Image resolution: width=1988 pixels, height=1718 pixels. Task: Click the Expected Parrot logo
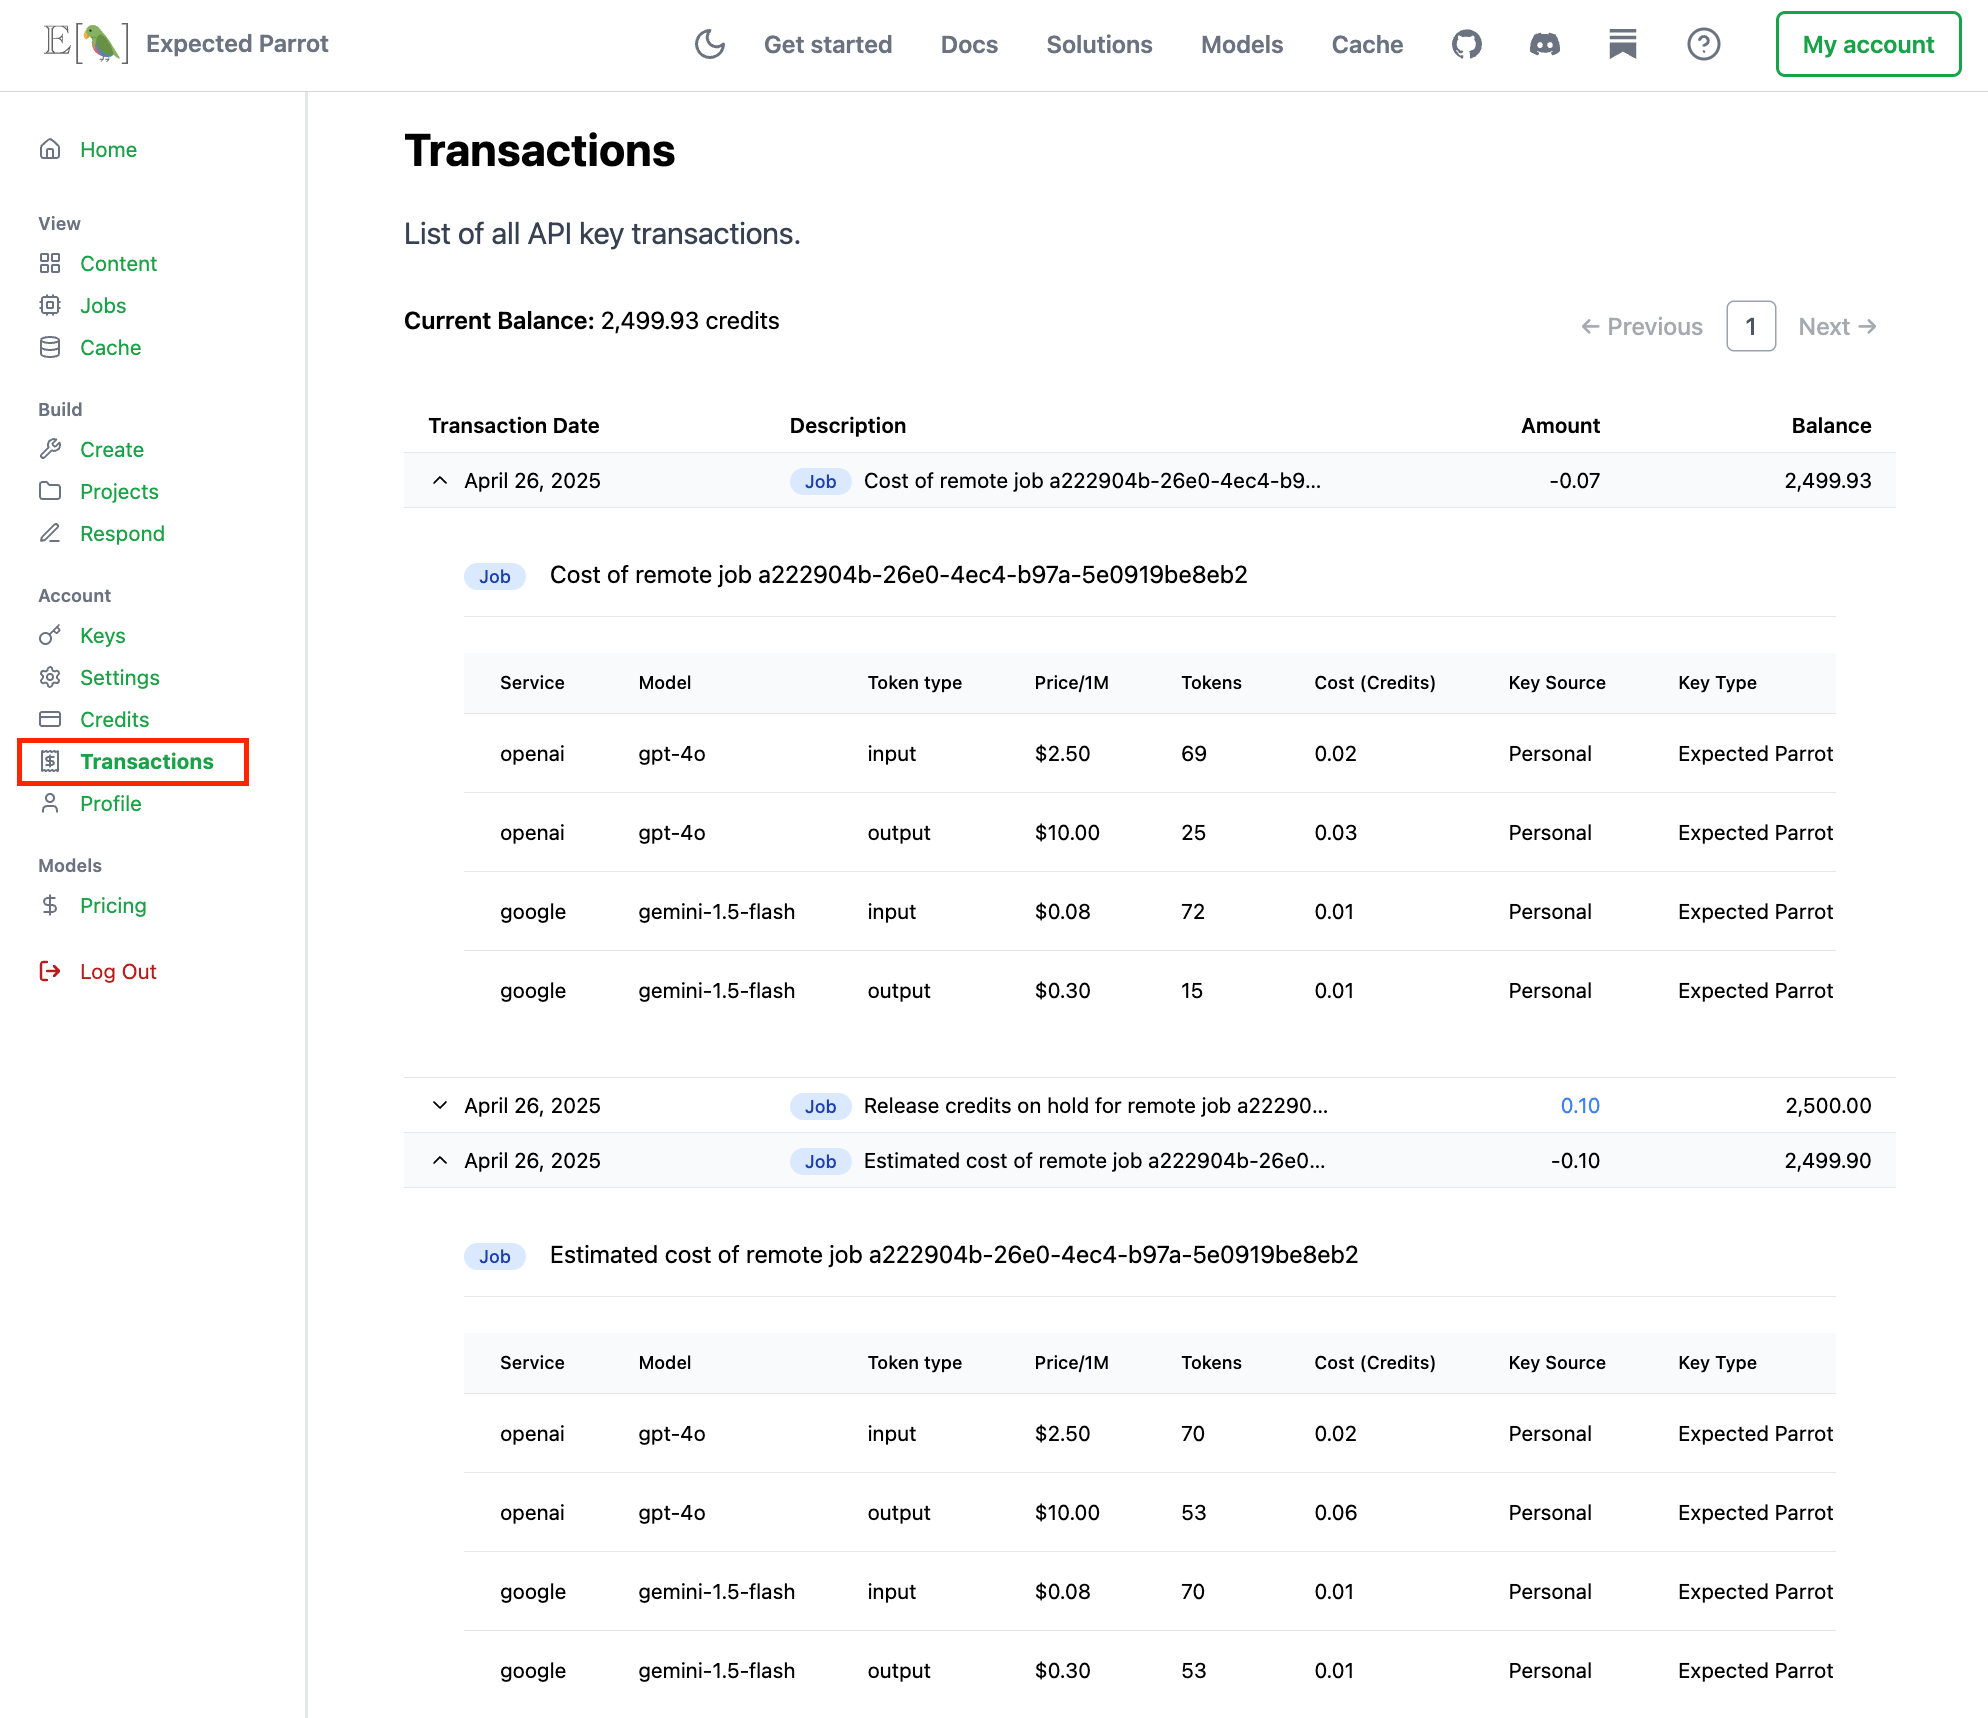click(87, 44)
